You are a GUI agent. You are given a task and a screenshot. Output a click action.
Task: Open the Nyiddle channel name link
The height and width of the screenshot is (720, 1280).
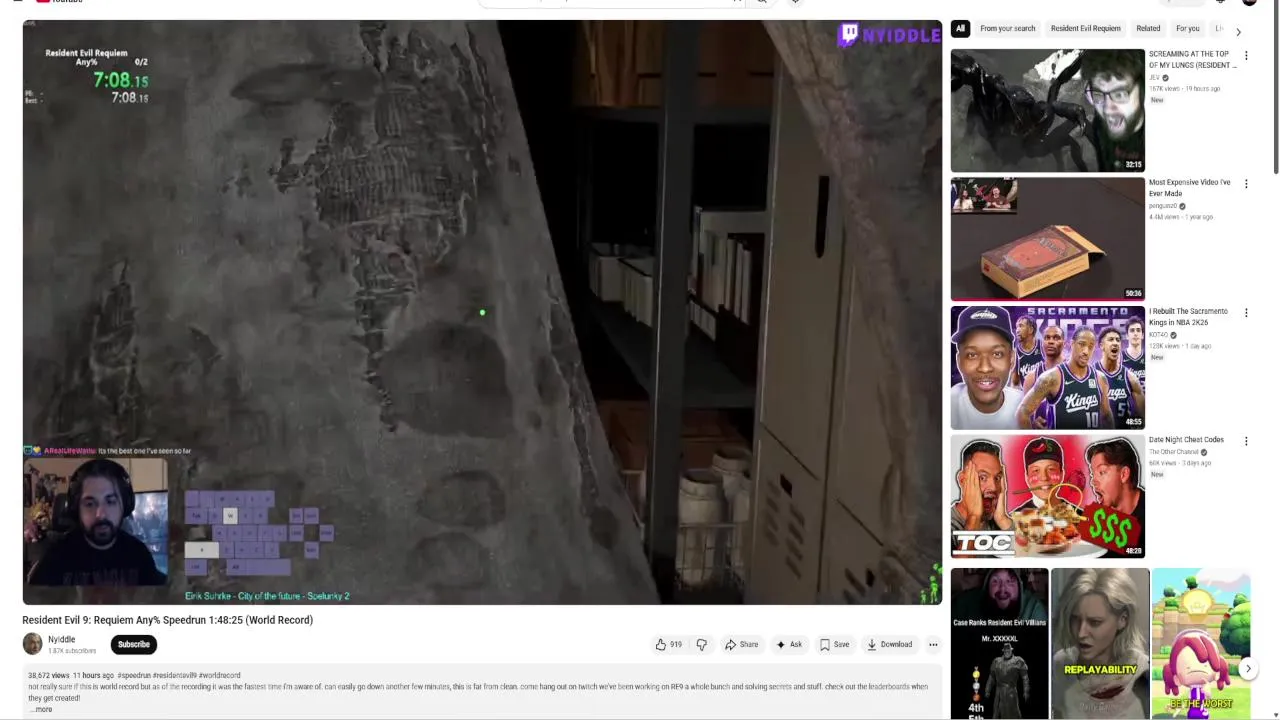pos(62,640)
